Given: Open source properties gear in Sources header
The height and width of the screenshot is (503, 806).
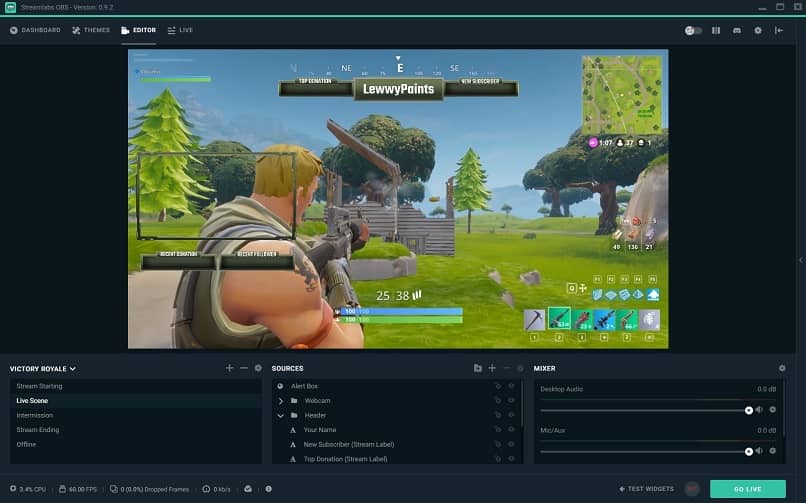Looking at the screenshot, I should (520, 368).
